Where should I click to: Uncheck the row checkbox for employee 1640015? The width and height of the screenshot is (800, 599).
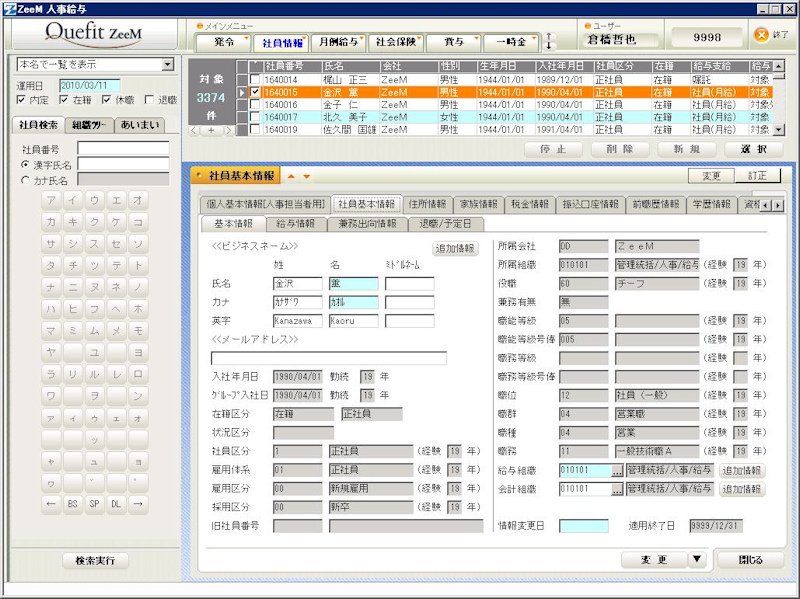[255, 92]
